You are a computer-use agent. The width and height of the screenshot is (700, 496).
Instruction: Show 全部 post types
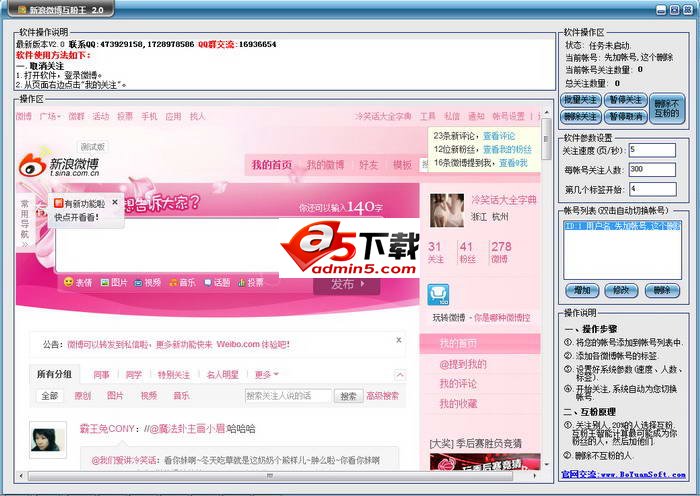click(x=50, y=396)
